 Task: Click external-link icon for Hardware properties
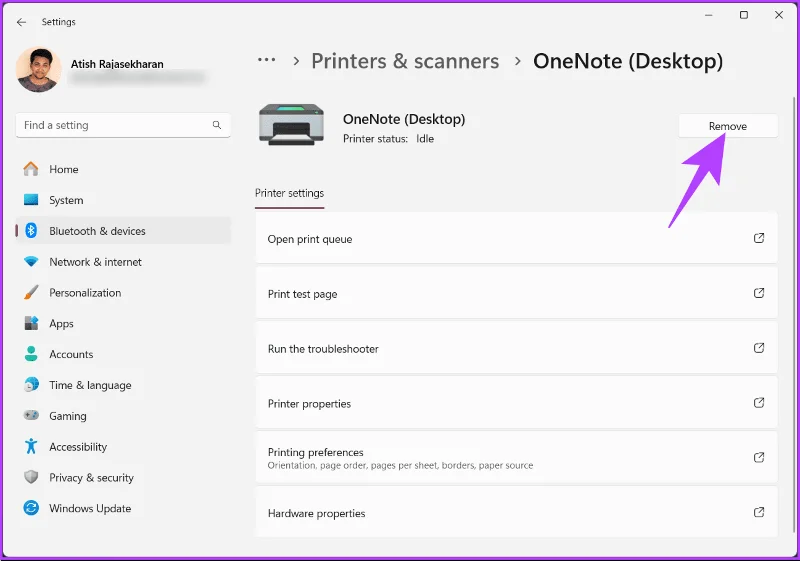[759, 512]
